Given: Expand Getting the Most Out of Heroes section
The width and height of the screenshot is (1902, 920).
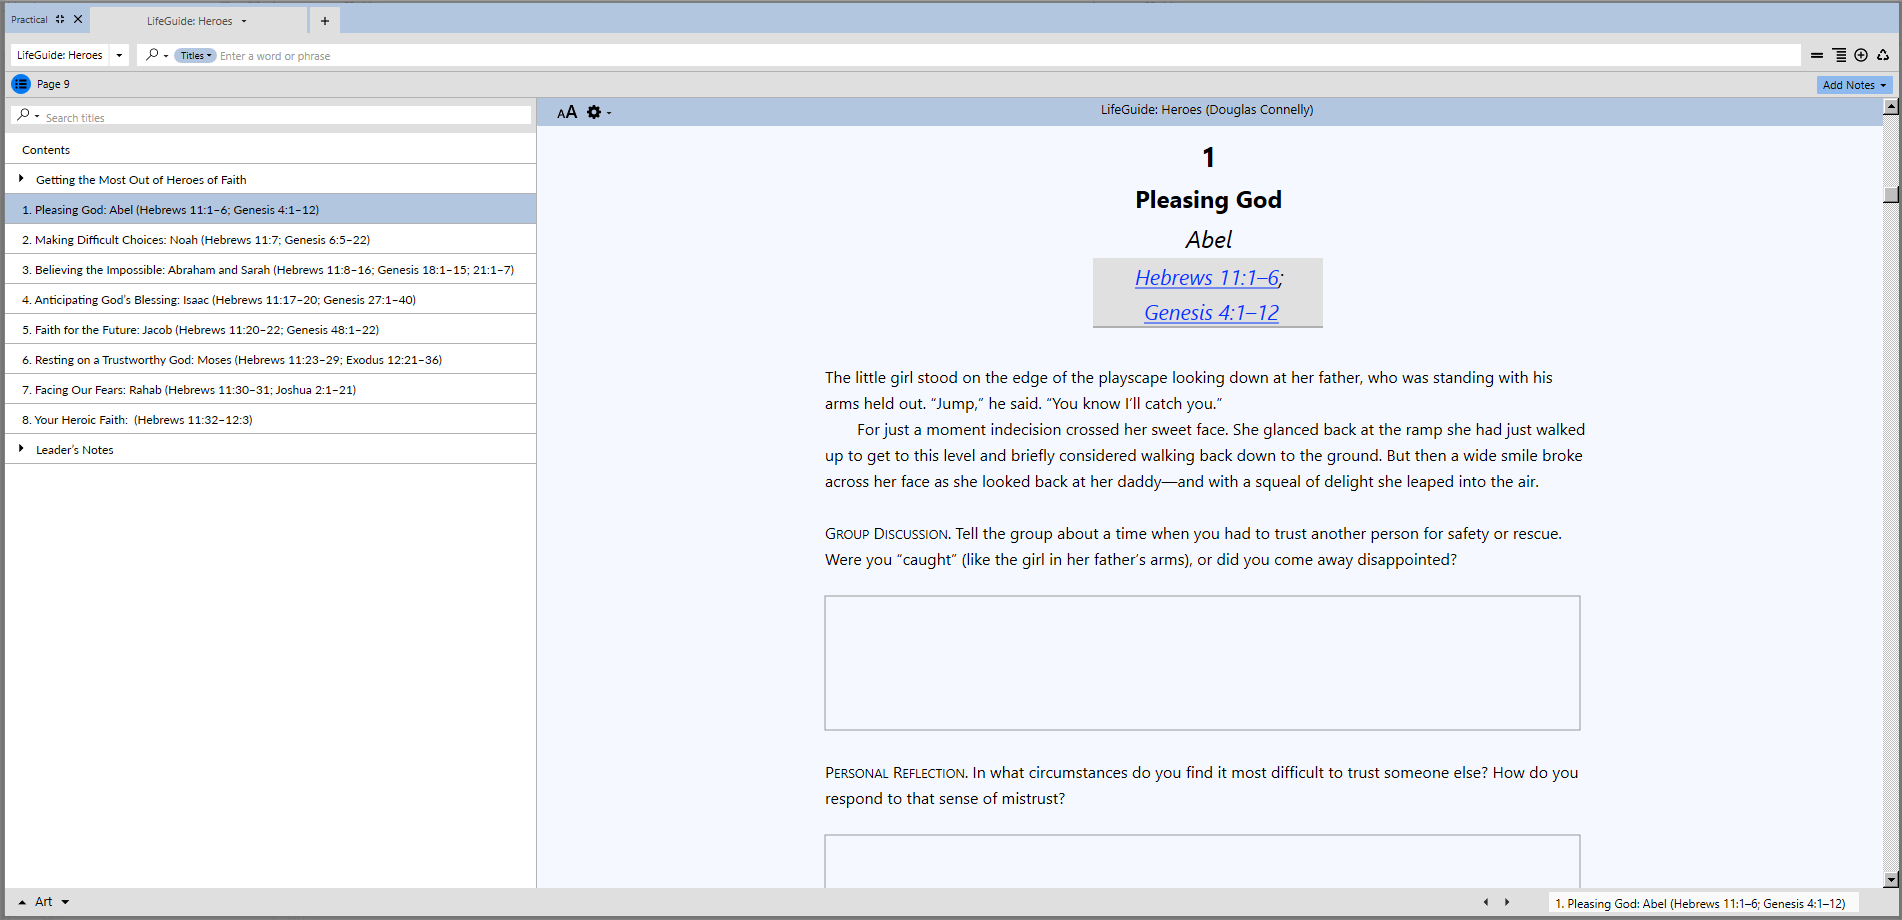Looking at the screenshot, I should [x=21, y=179].
